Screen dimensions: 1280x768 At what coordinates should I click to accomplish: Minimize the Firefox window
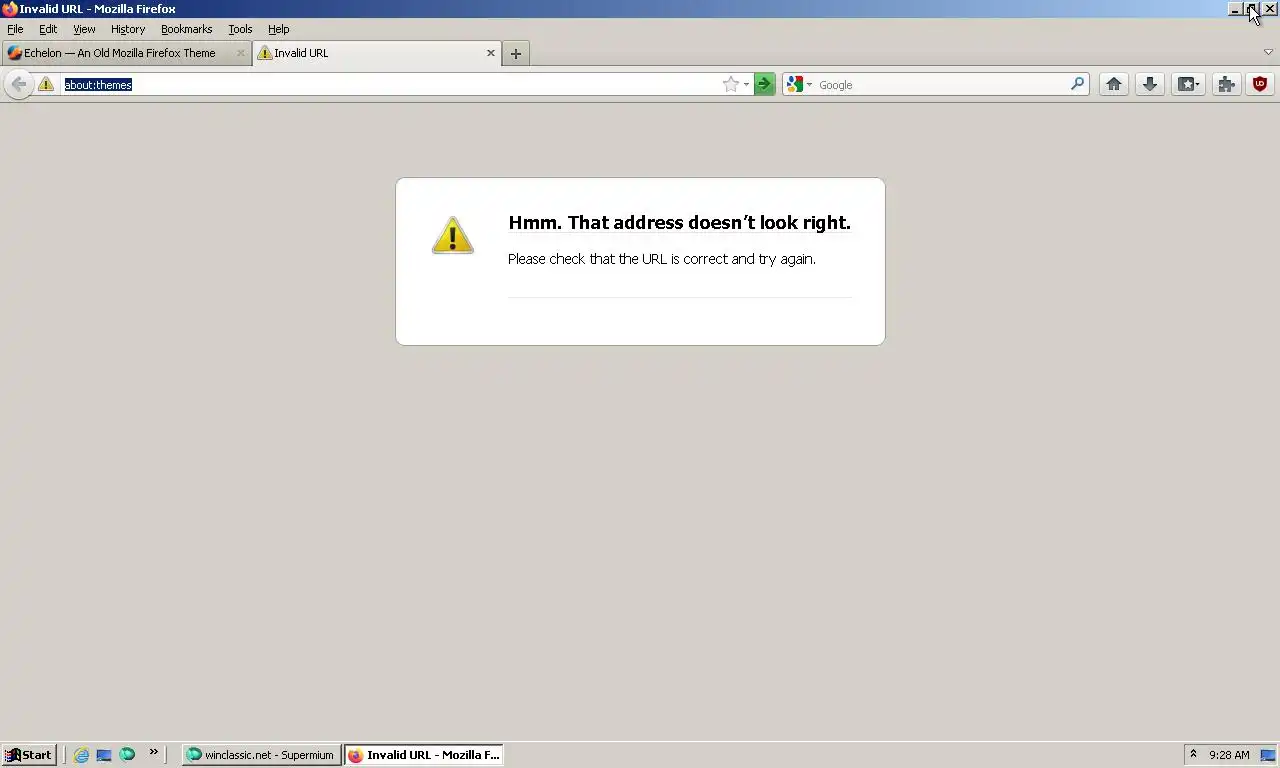click(1235, 9)
